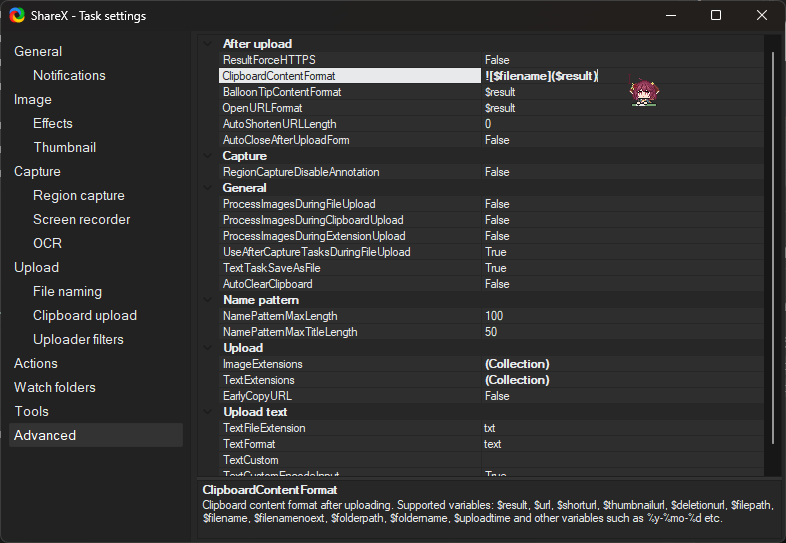Open the Screen recorder settings
Viewport: 786px width, 543px height.
82,219
